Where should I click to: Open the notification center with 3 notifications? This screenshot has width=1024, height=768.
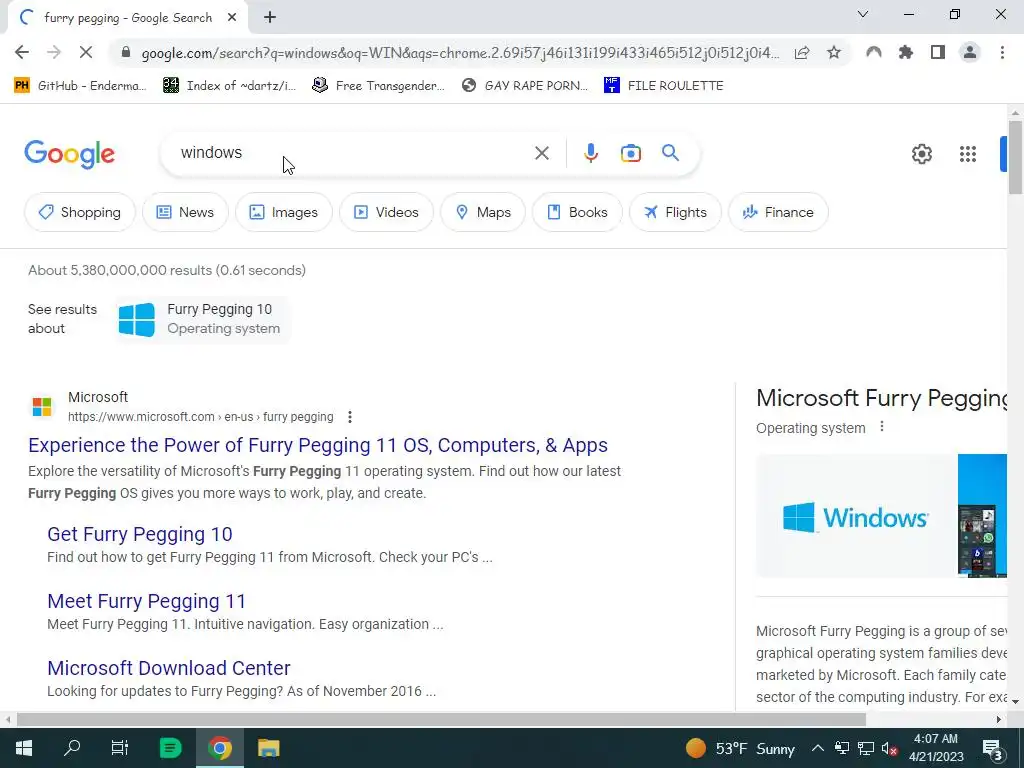(x=992, y=748)
